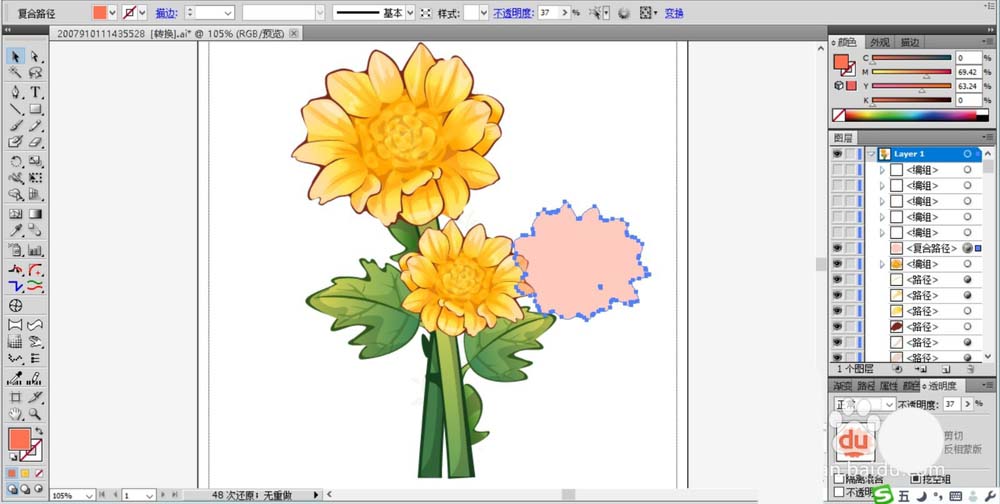
Task: Swap fill and stroke arrows in toolbox
Action: [38, 432]
